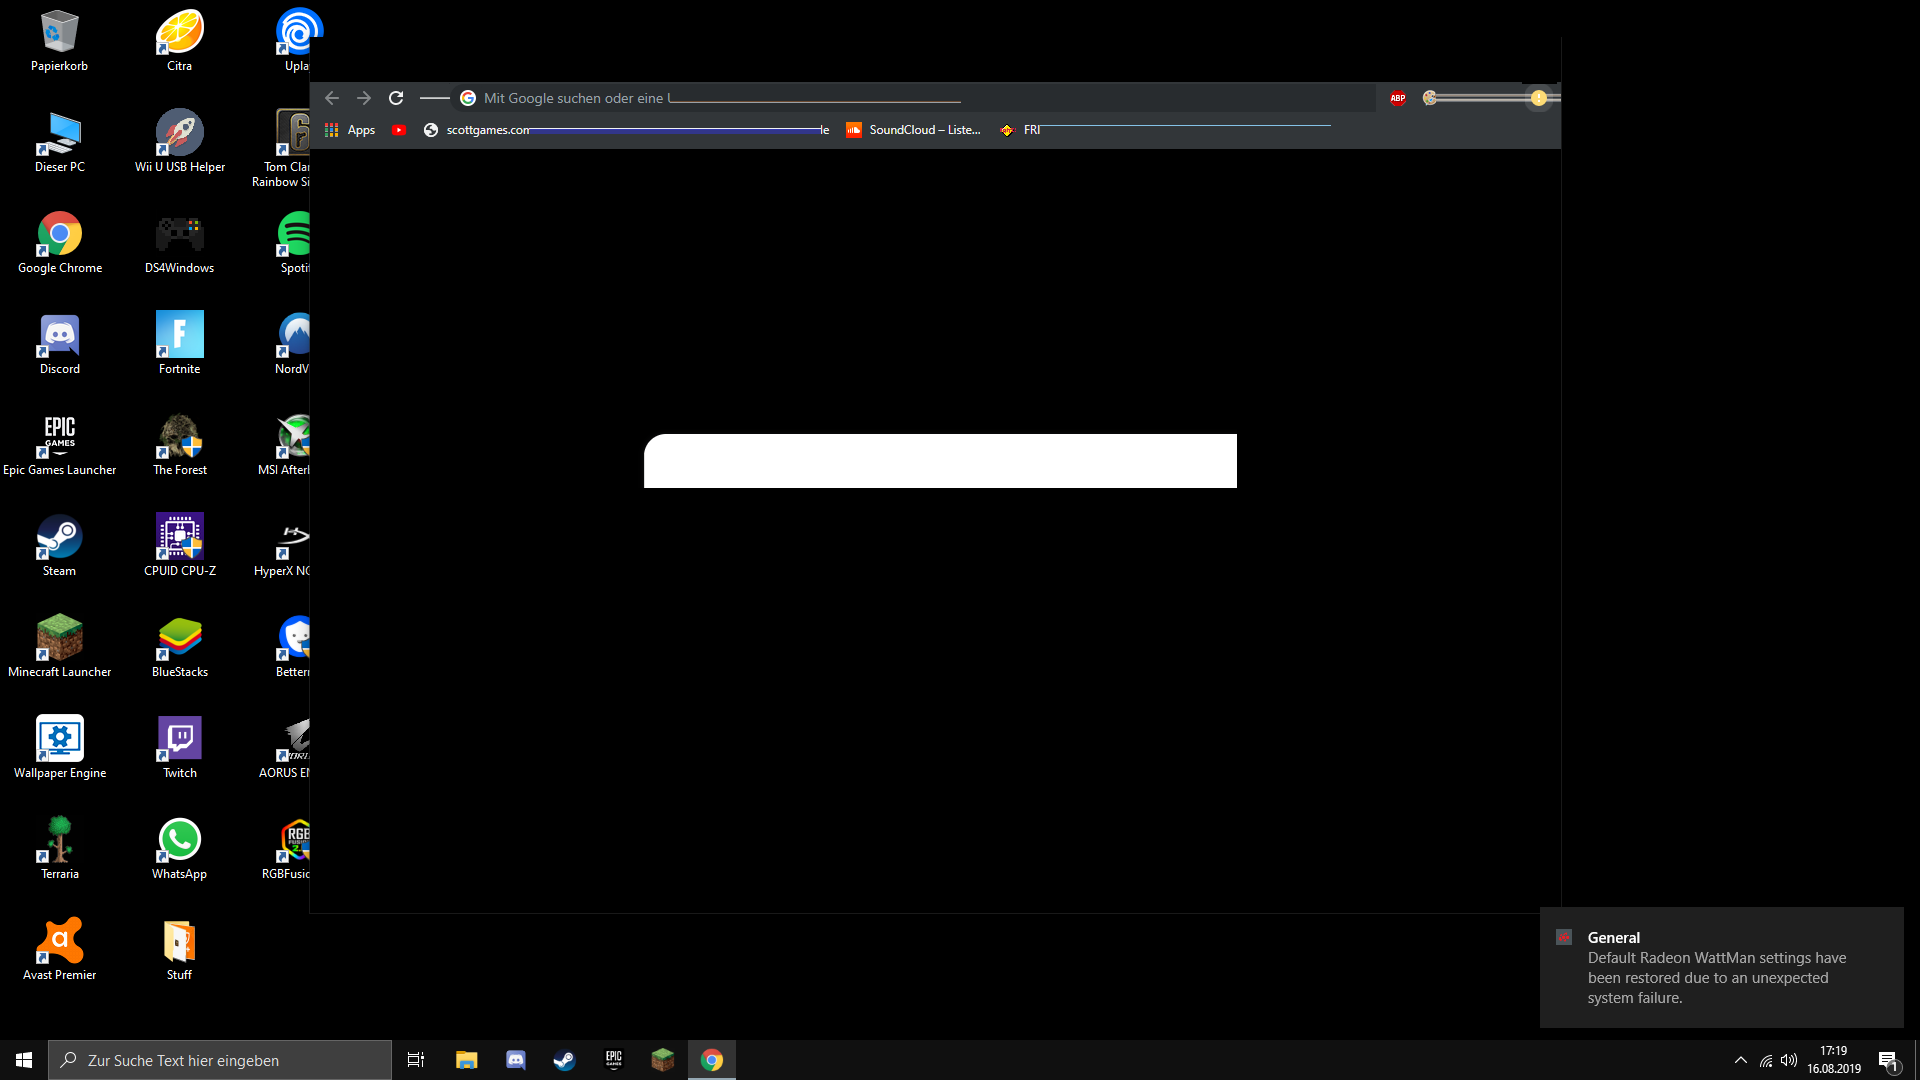Open SoundCloud bookmark in bookmarks bar
Viewport: 1920px width, 1080px height.
(x=913, y=130)
